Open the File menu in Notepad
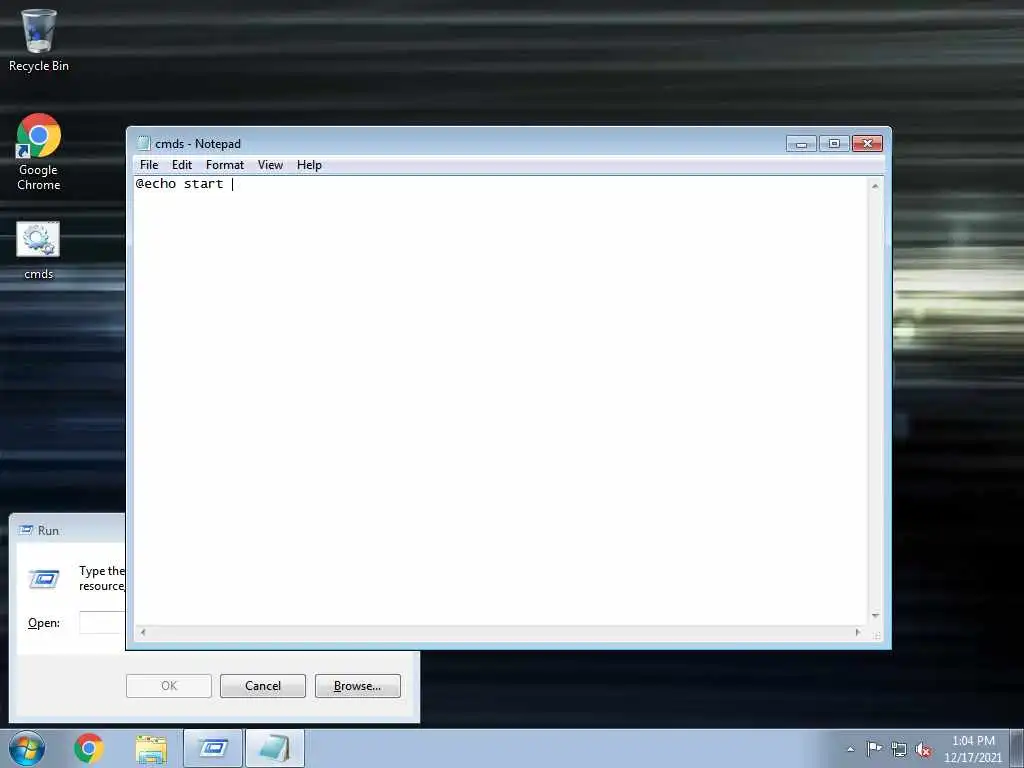 tap(149, 165)
